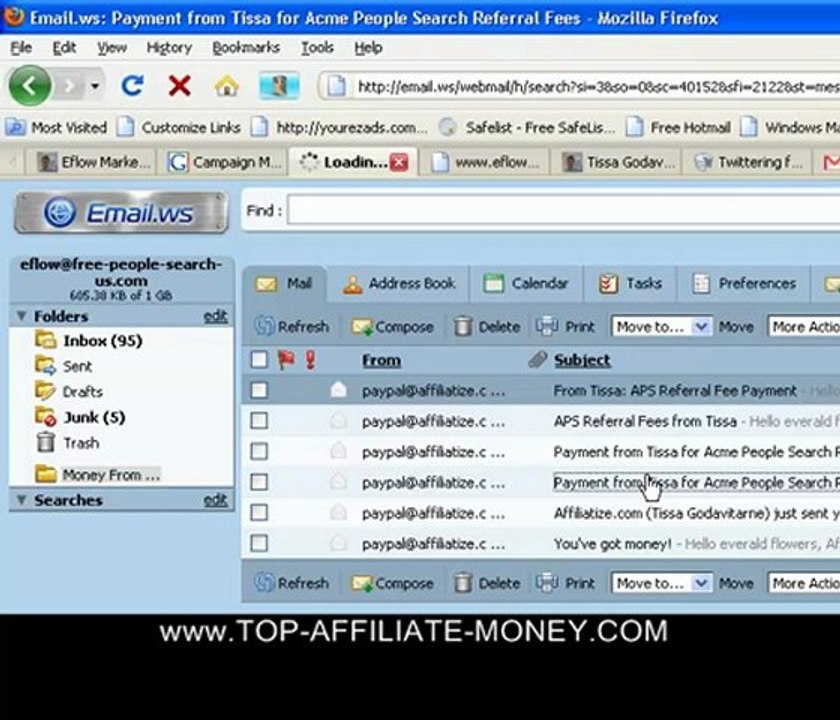
Task: Click the top Print button
Action: 565,326
